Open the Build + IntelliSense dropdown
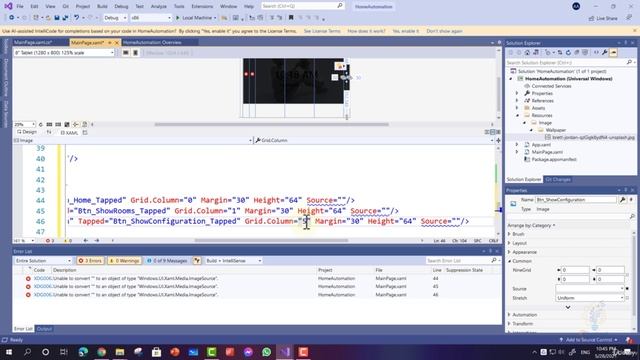The height and width of the screenshot is (360, 640). click(x=233, y=260)
